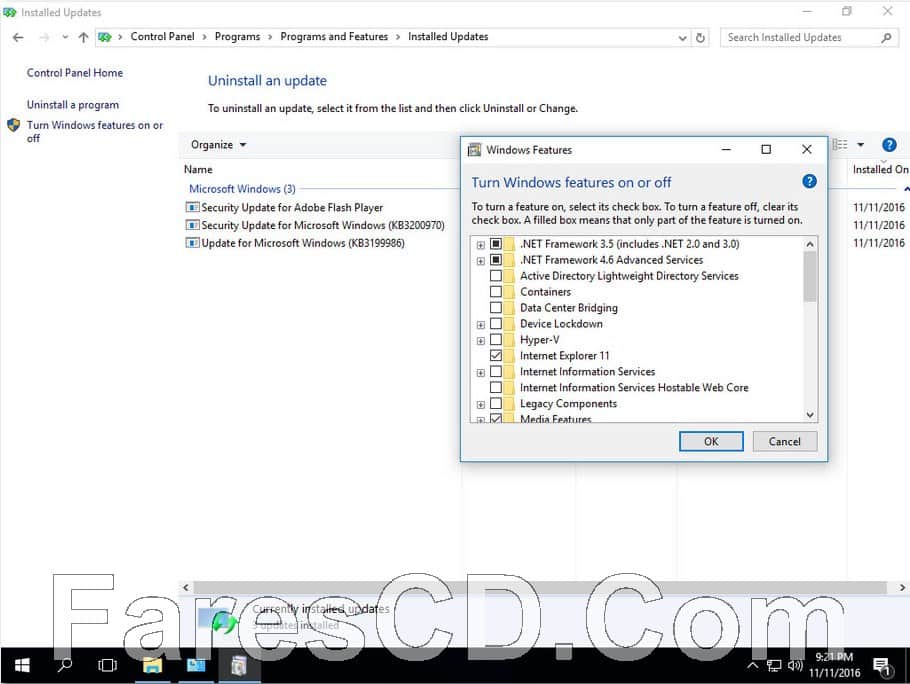Click the Security Update for Adobe Flash Player icon
Image resolution: width=910 pixels, height=684 pixels.
pyautogui.click(x=192, y=207)
